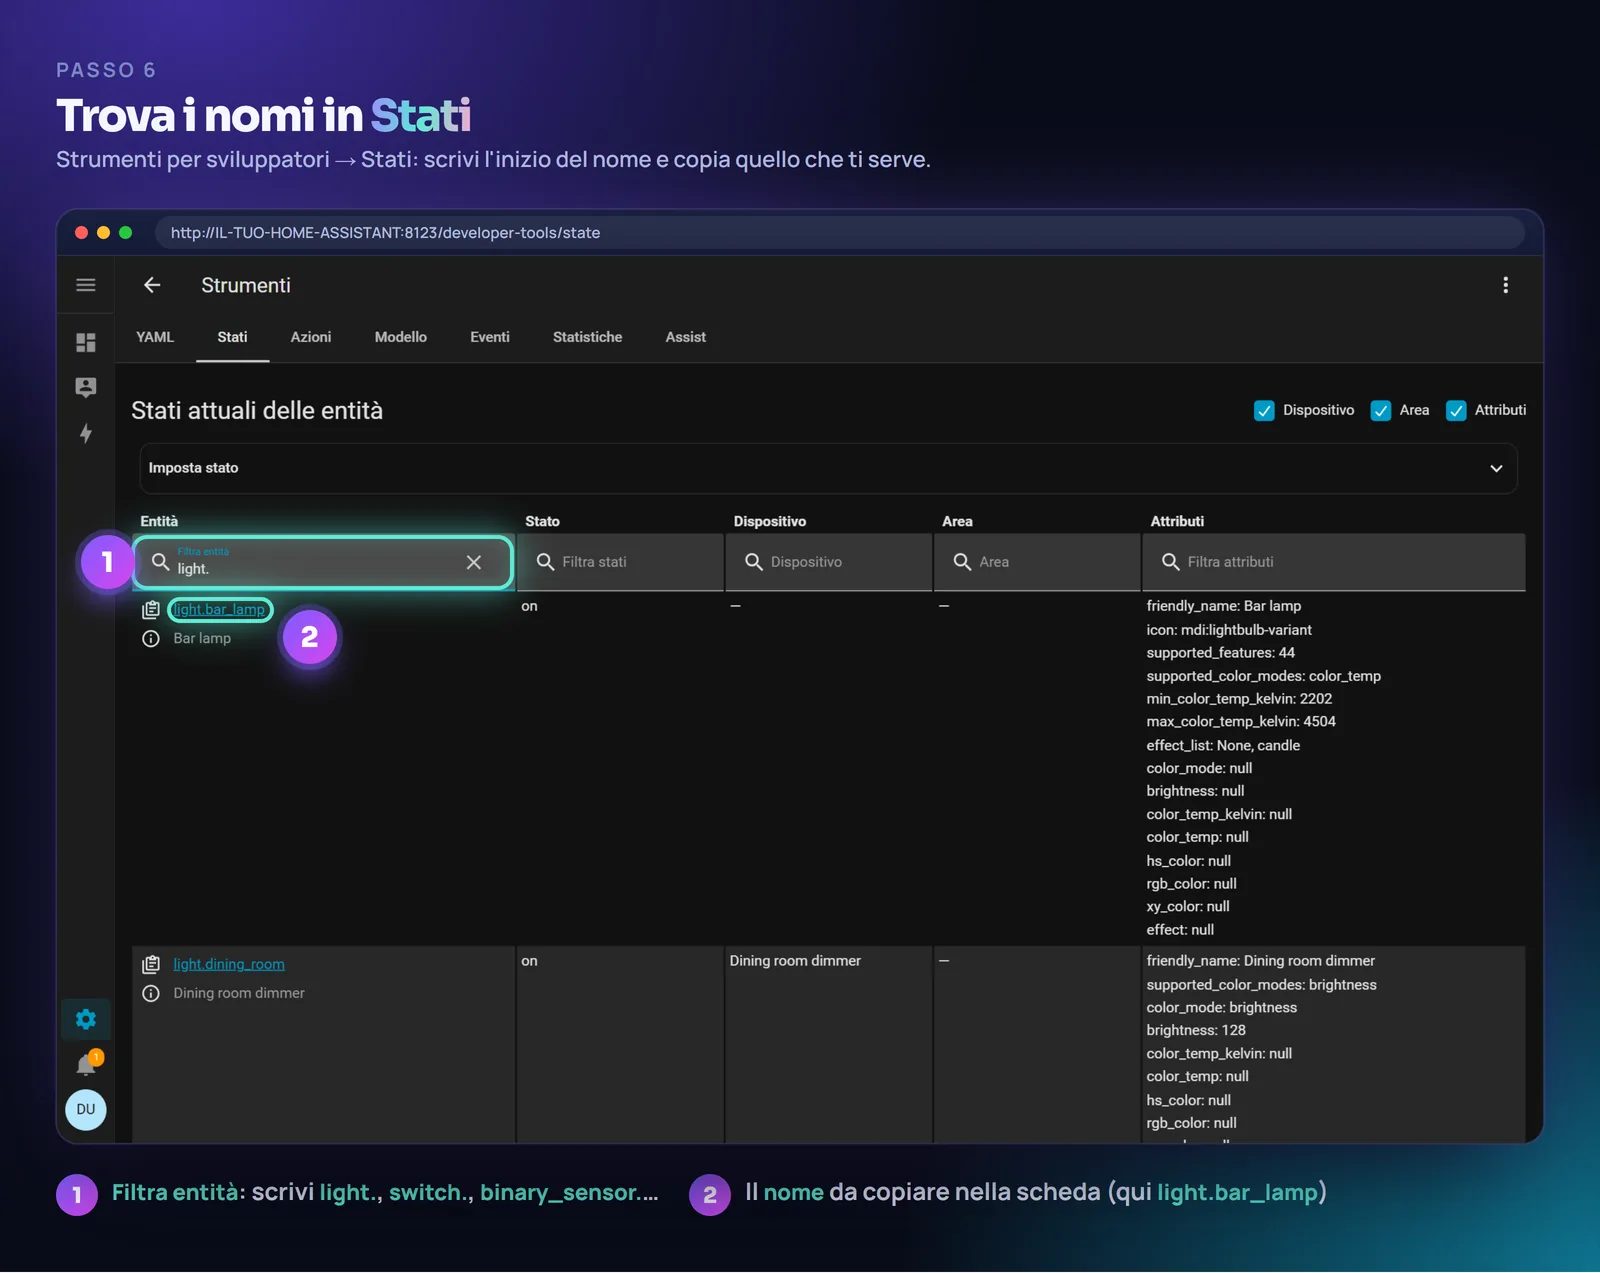Switch to the Eventi tab
The image size is (1600, 1273).
pyautogui.click(x=490, y=337)
